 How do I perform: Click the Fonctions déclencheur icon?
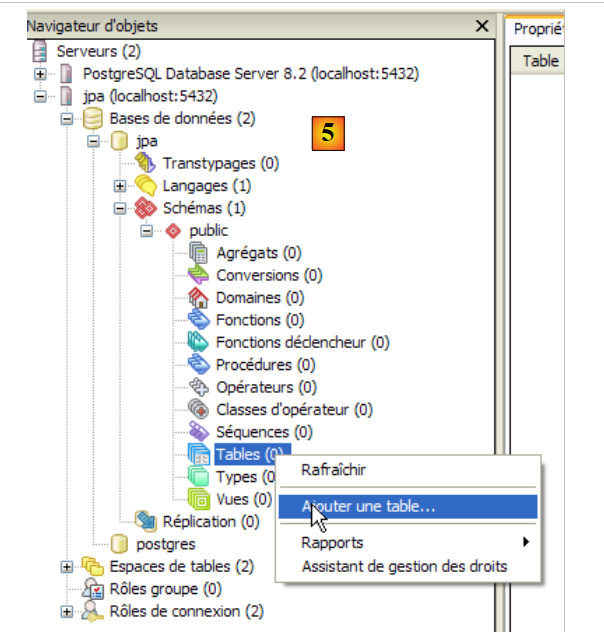pyautogui.click(x=198, y=343)
